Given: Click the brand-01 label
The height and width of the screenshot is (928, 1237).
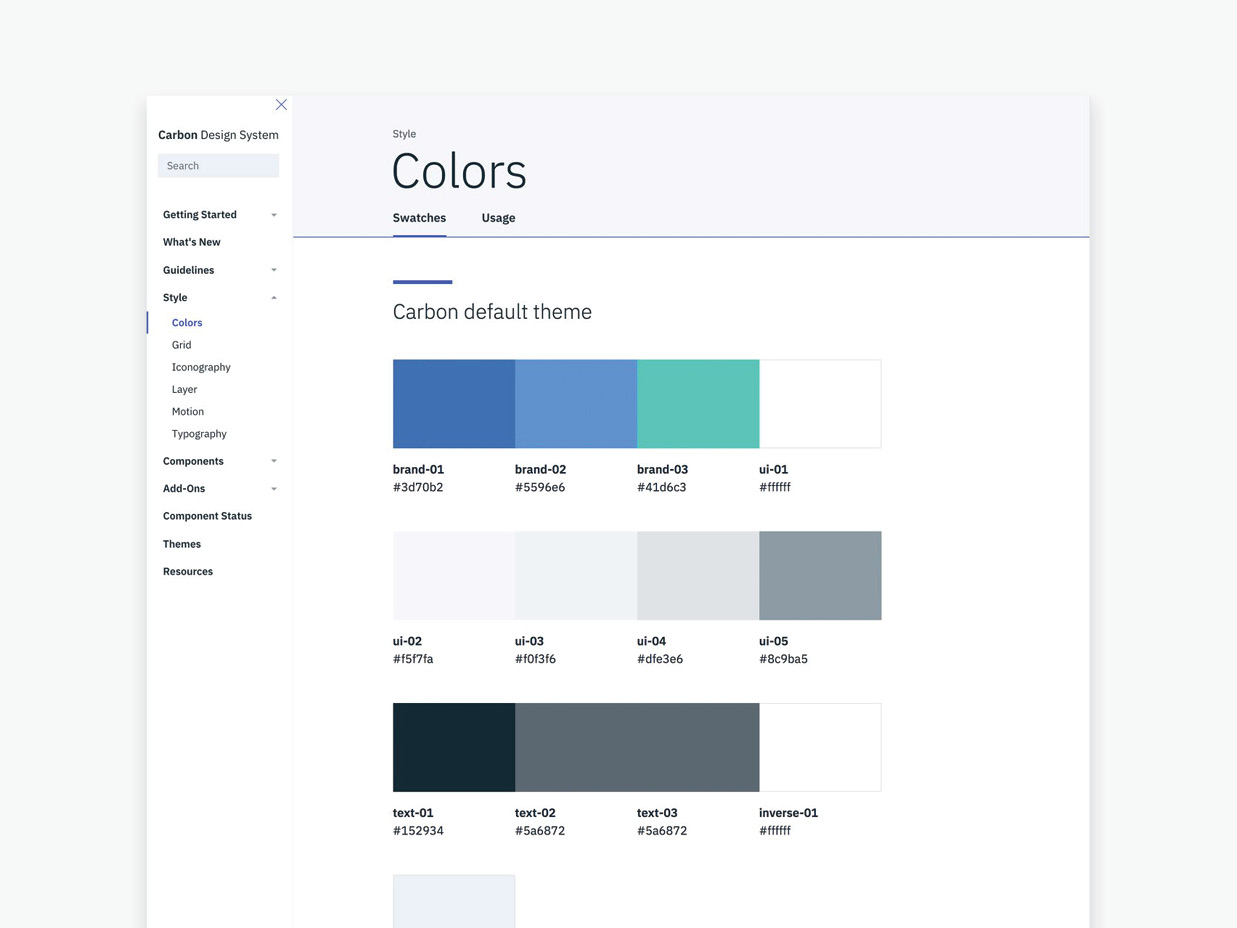Looking at the screenshot, I should [x=418, y=470].
